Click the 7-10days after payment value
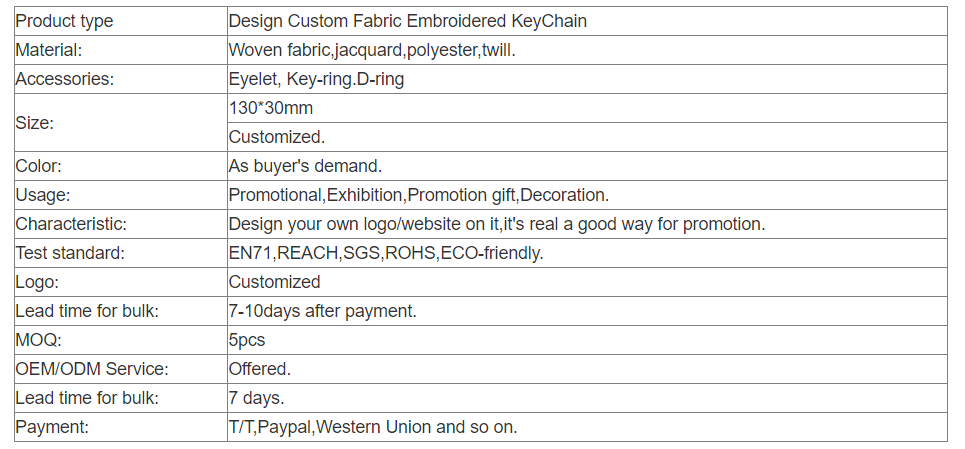Viewport: 965px width, 449px height. click(322, 311)
